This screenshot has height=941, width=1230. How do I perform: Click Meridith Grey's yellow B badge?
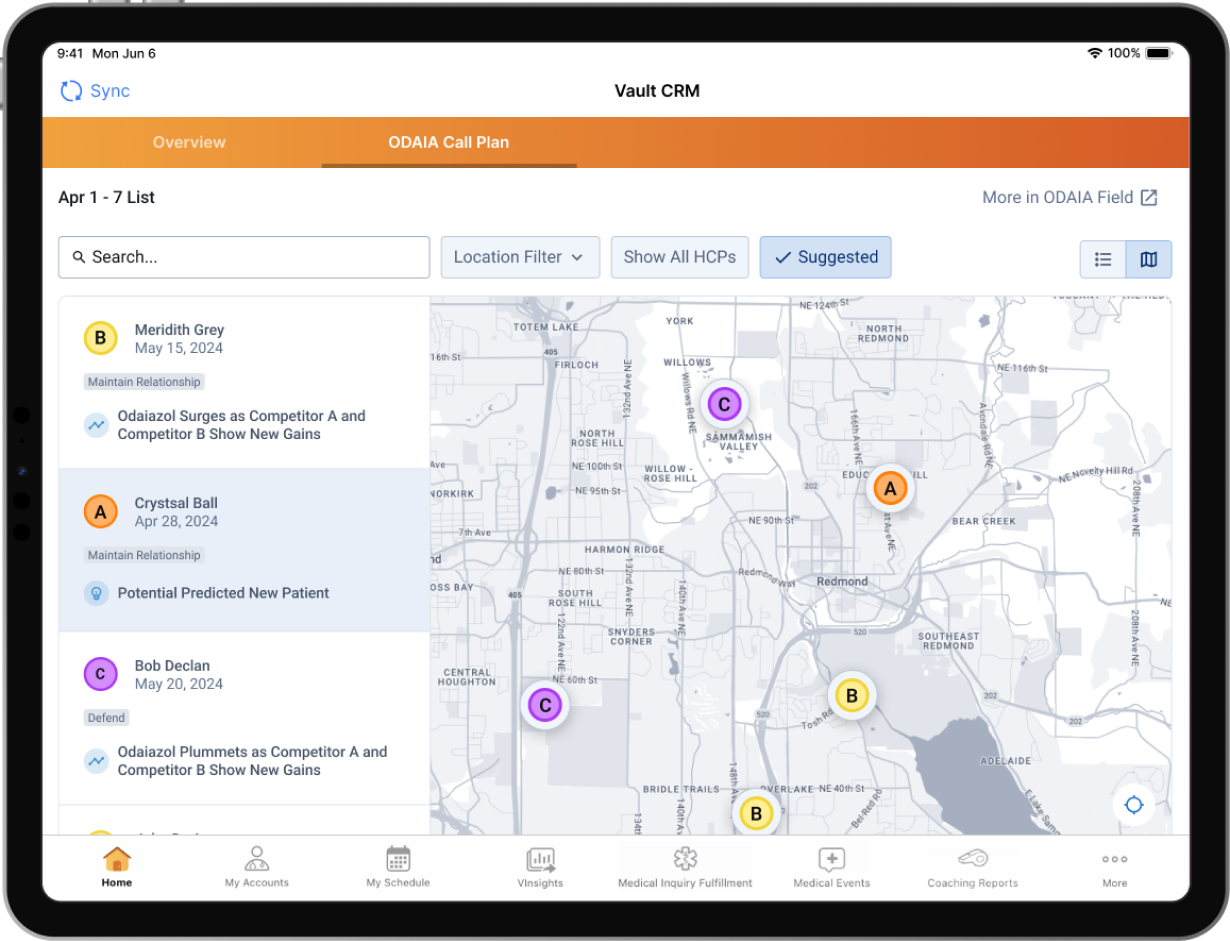pos(100,338)
